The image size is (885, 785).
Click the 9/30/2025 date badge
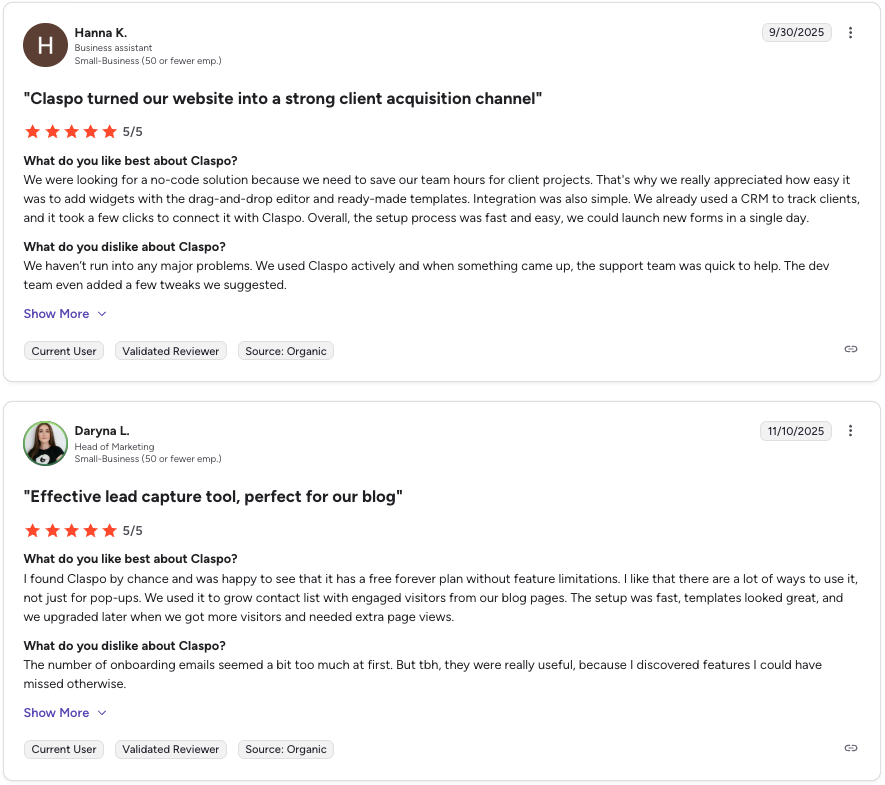[x=796, y=32]
